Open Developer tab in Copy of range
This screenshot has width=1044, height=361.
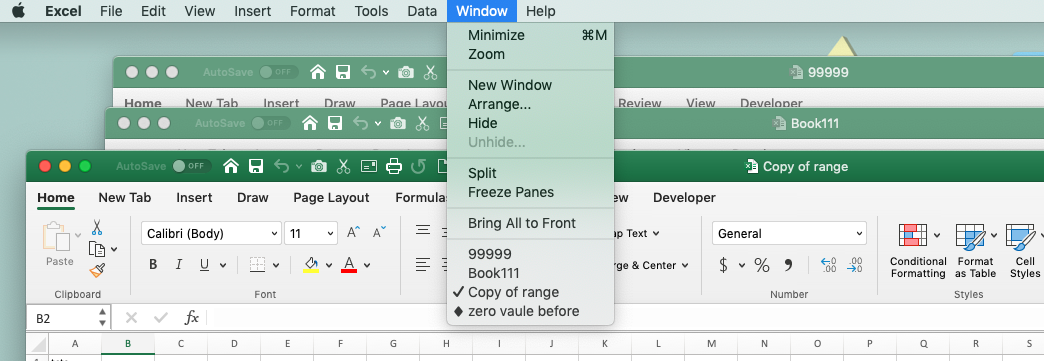coord(684,197)
